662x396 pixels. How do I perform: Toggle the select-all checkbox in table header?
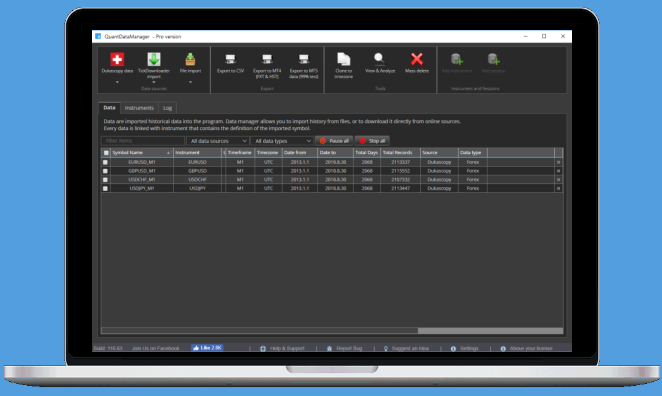pyautogui.click(x=106, y=153)
